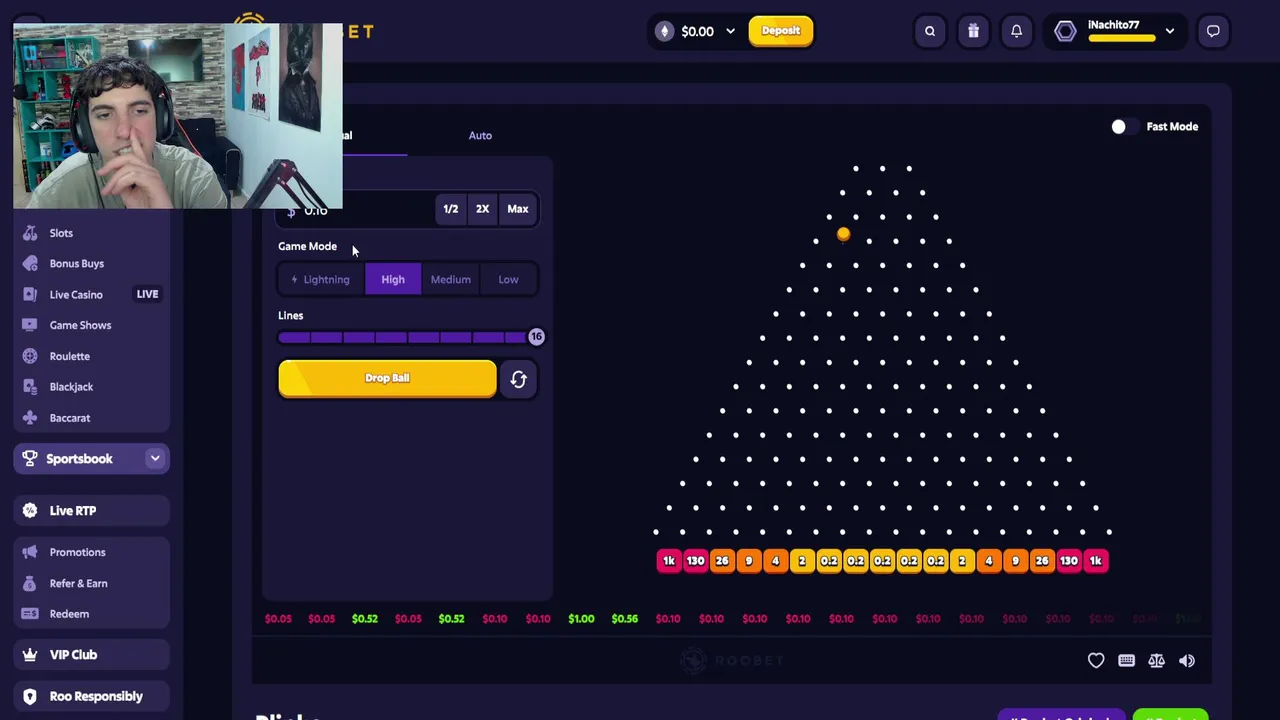Screen dimensions: 1280x720
Task: Expand the balance currency dropdown
Action: click(730, 31)
